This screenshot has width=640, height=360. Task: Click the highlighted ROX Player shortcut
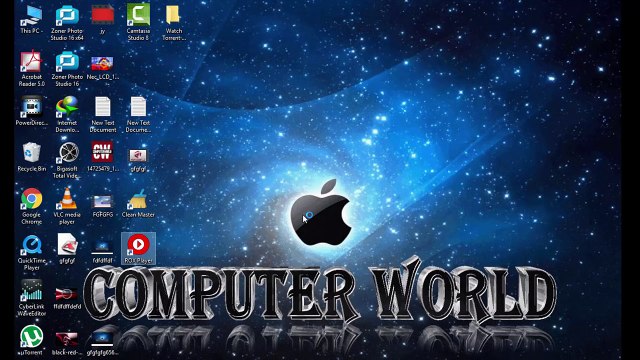click(x=138, y=249)
